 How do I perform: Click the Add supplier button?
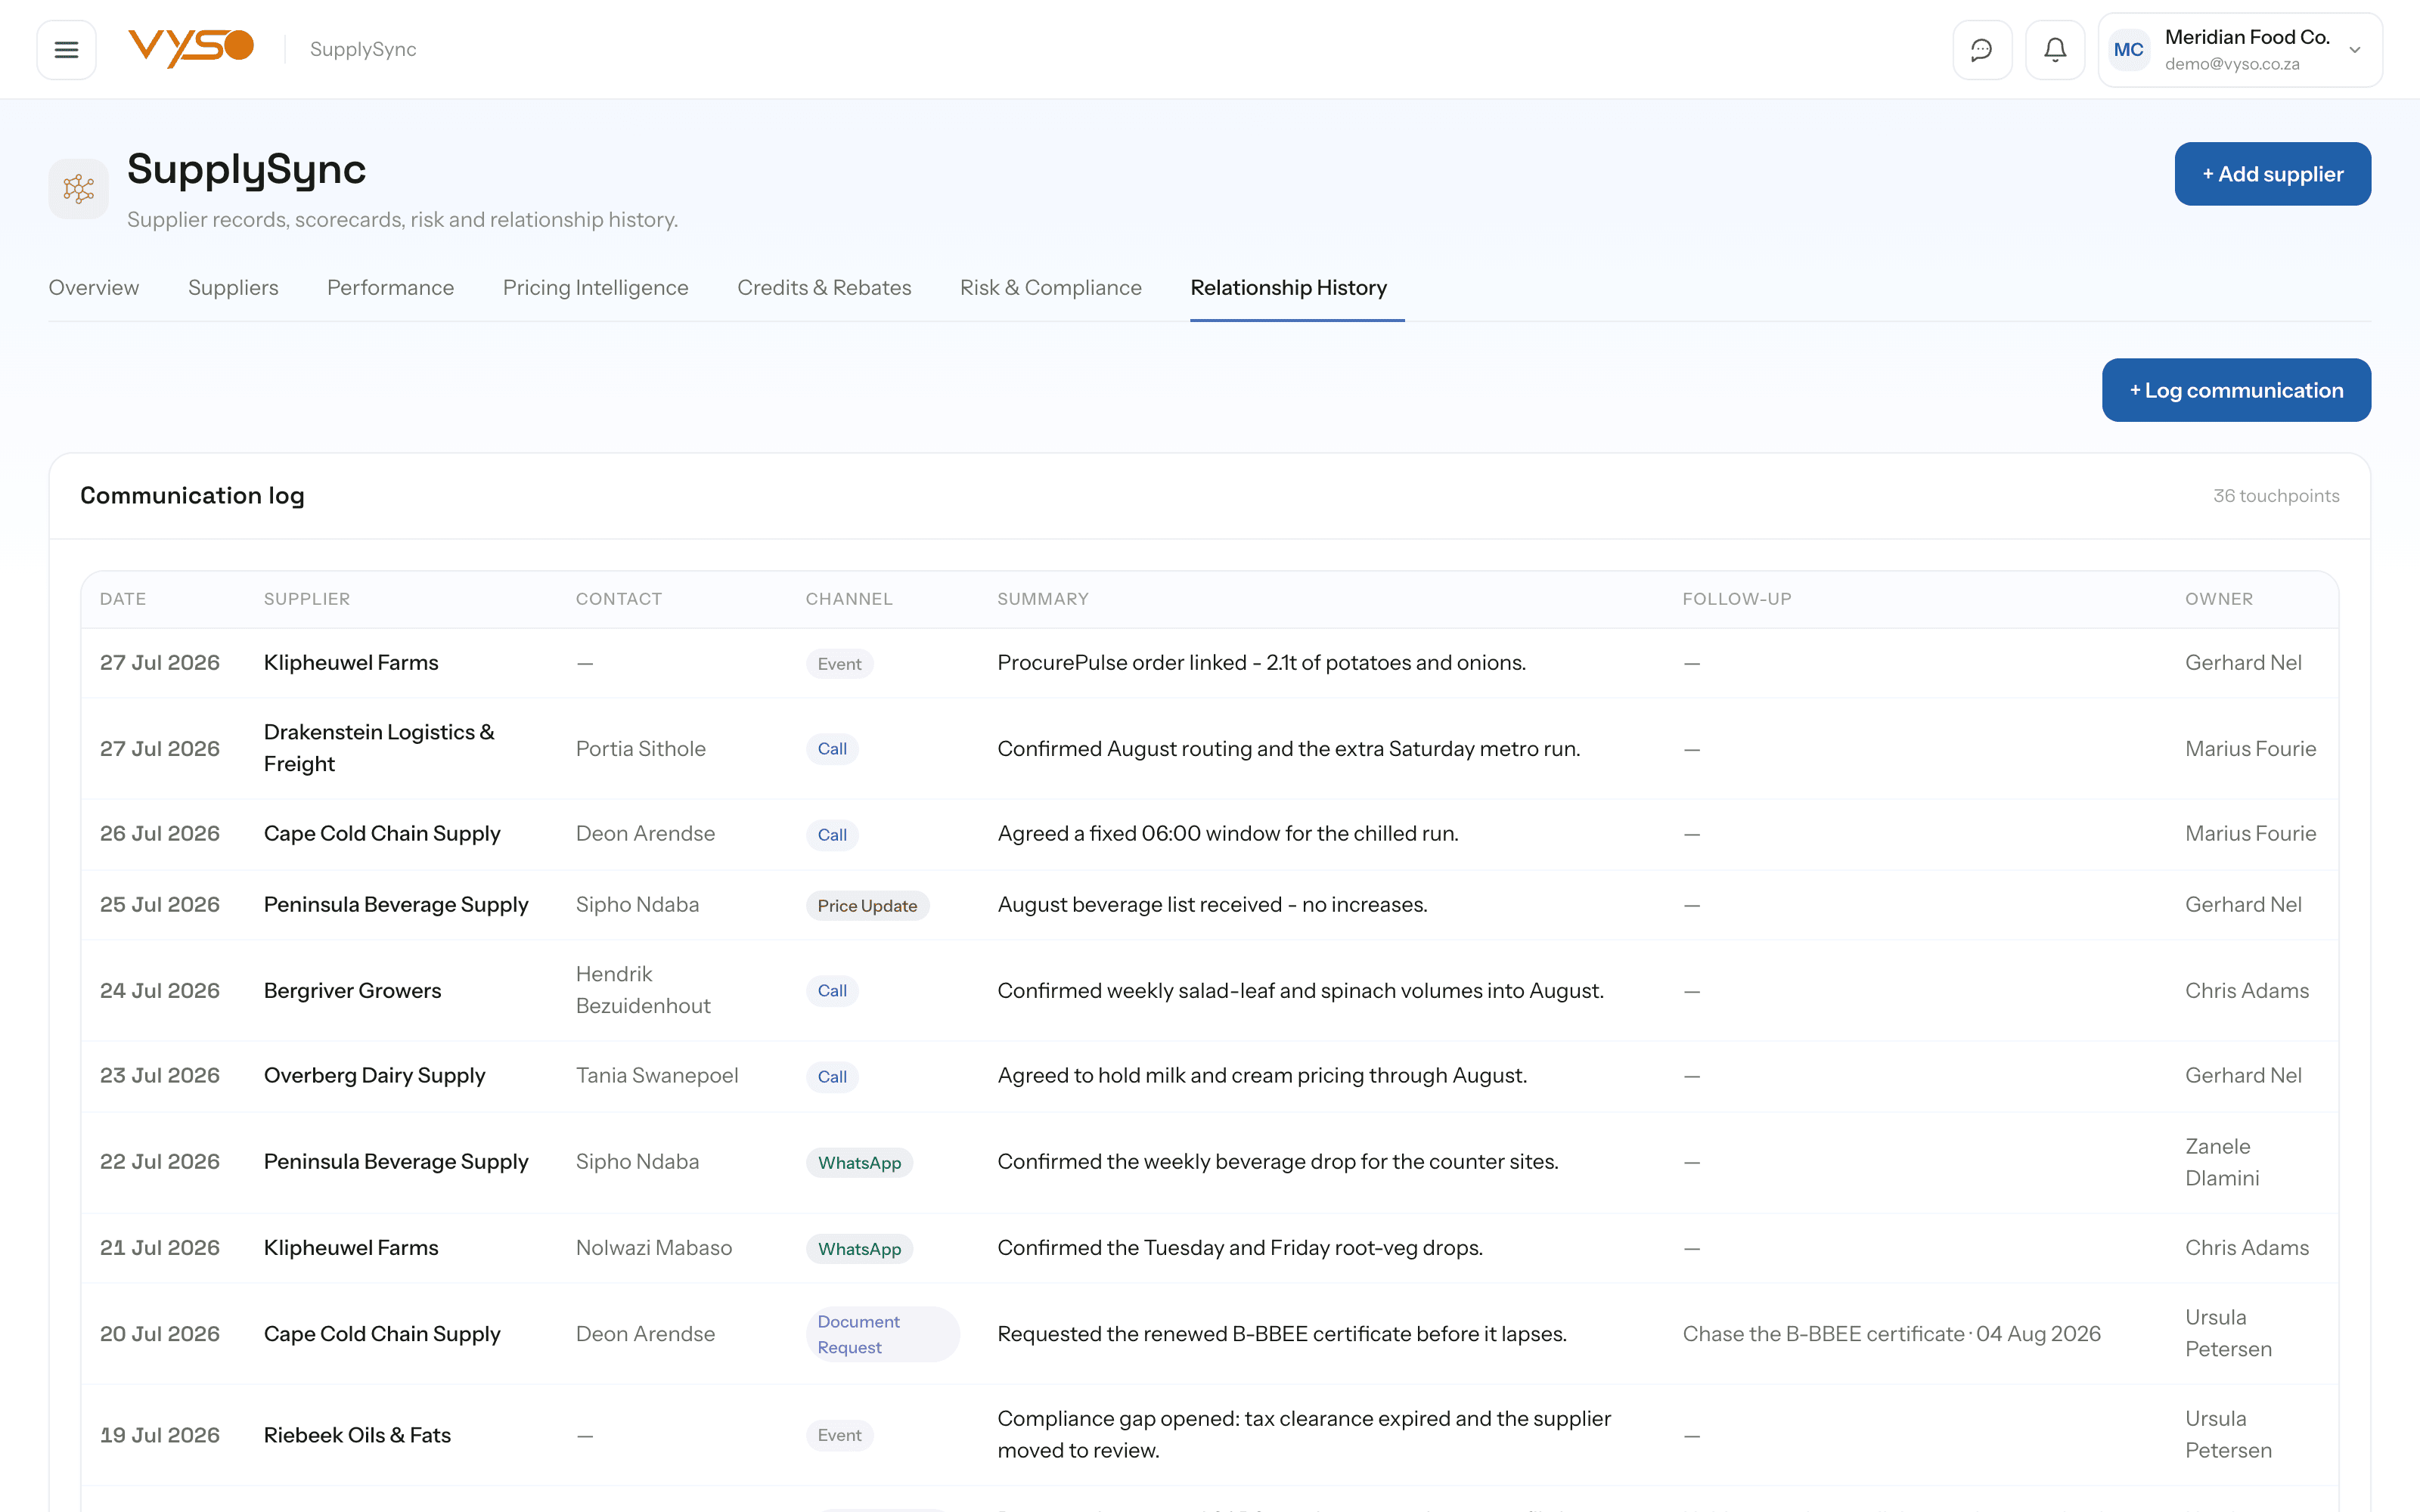coord(2272,174)
